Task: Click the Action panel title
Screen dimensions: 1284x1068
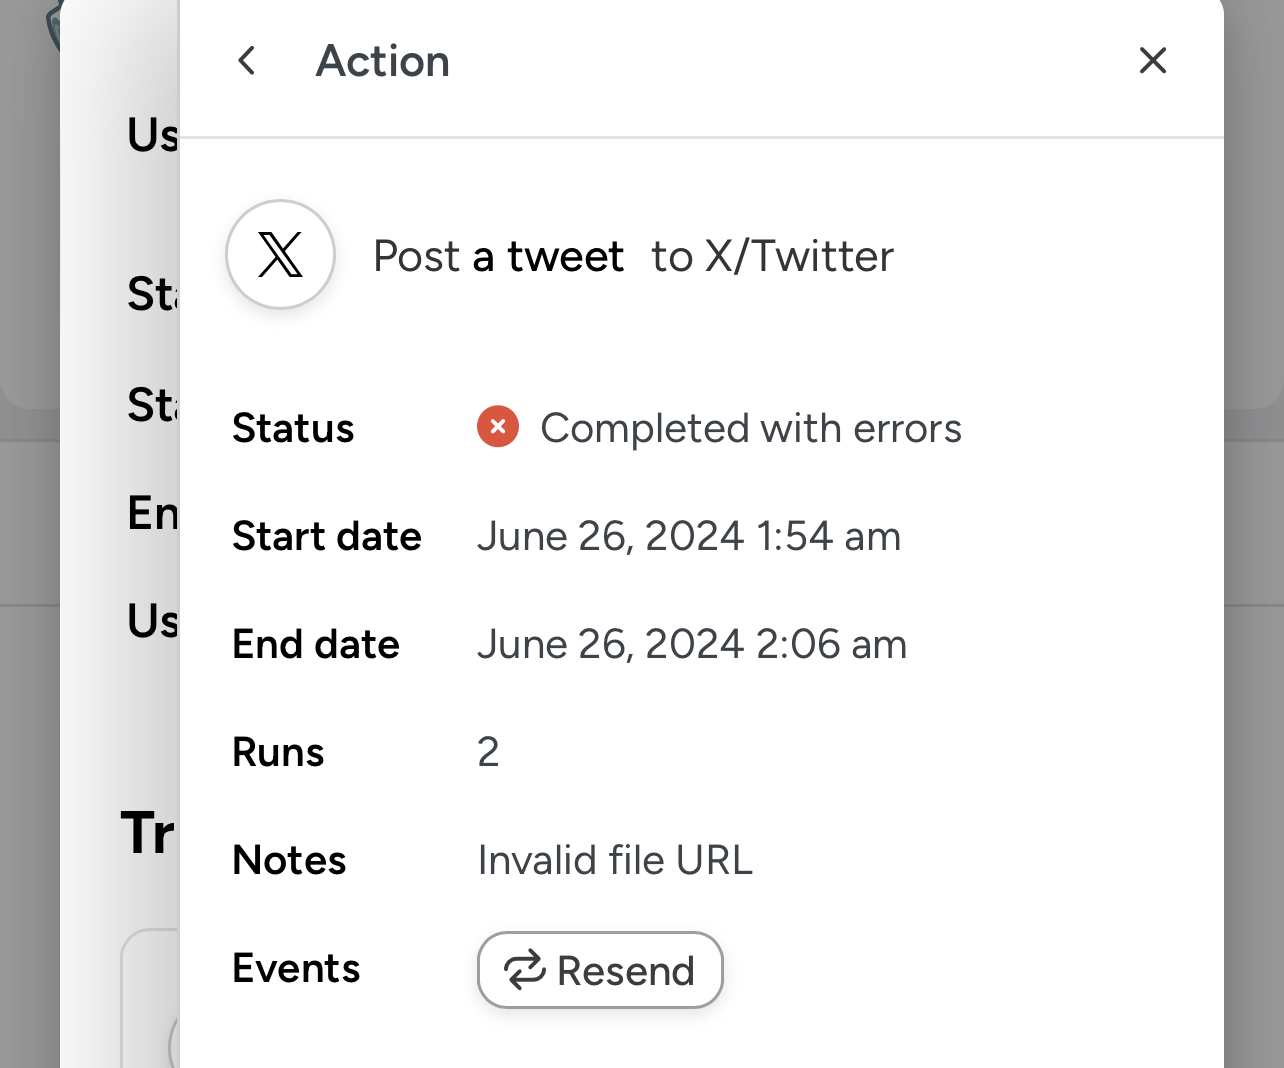Action: point(383,61)
